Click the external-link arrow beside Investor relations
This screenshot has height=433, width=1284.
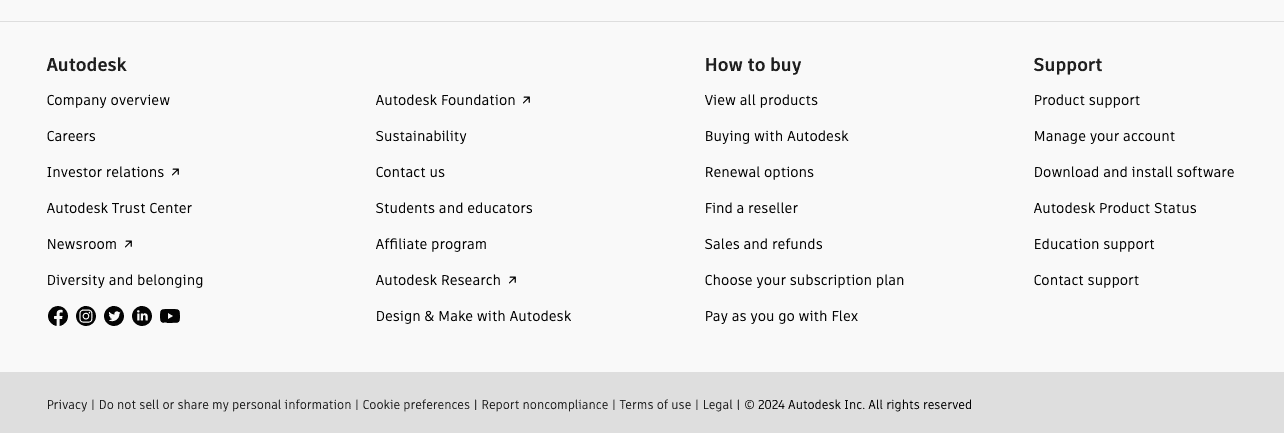(175, 172)
